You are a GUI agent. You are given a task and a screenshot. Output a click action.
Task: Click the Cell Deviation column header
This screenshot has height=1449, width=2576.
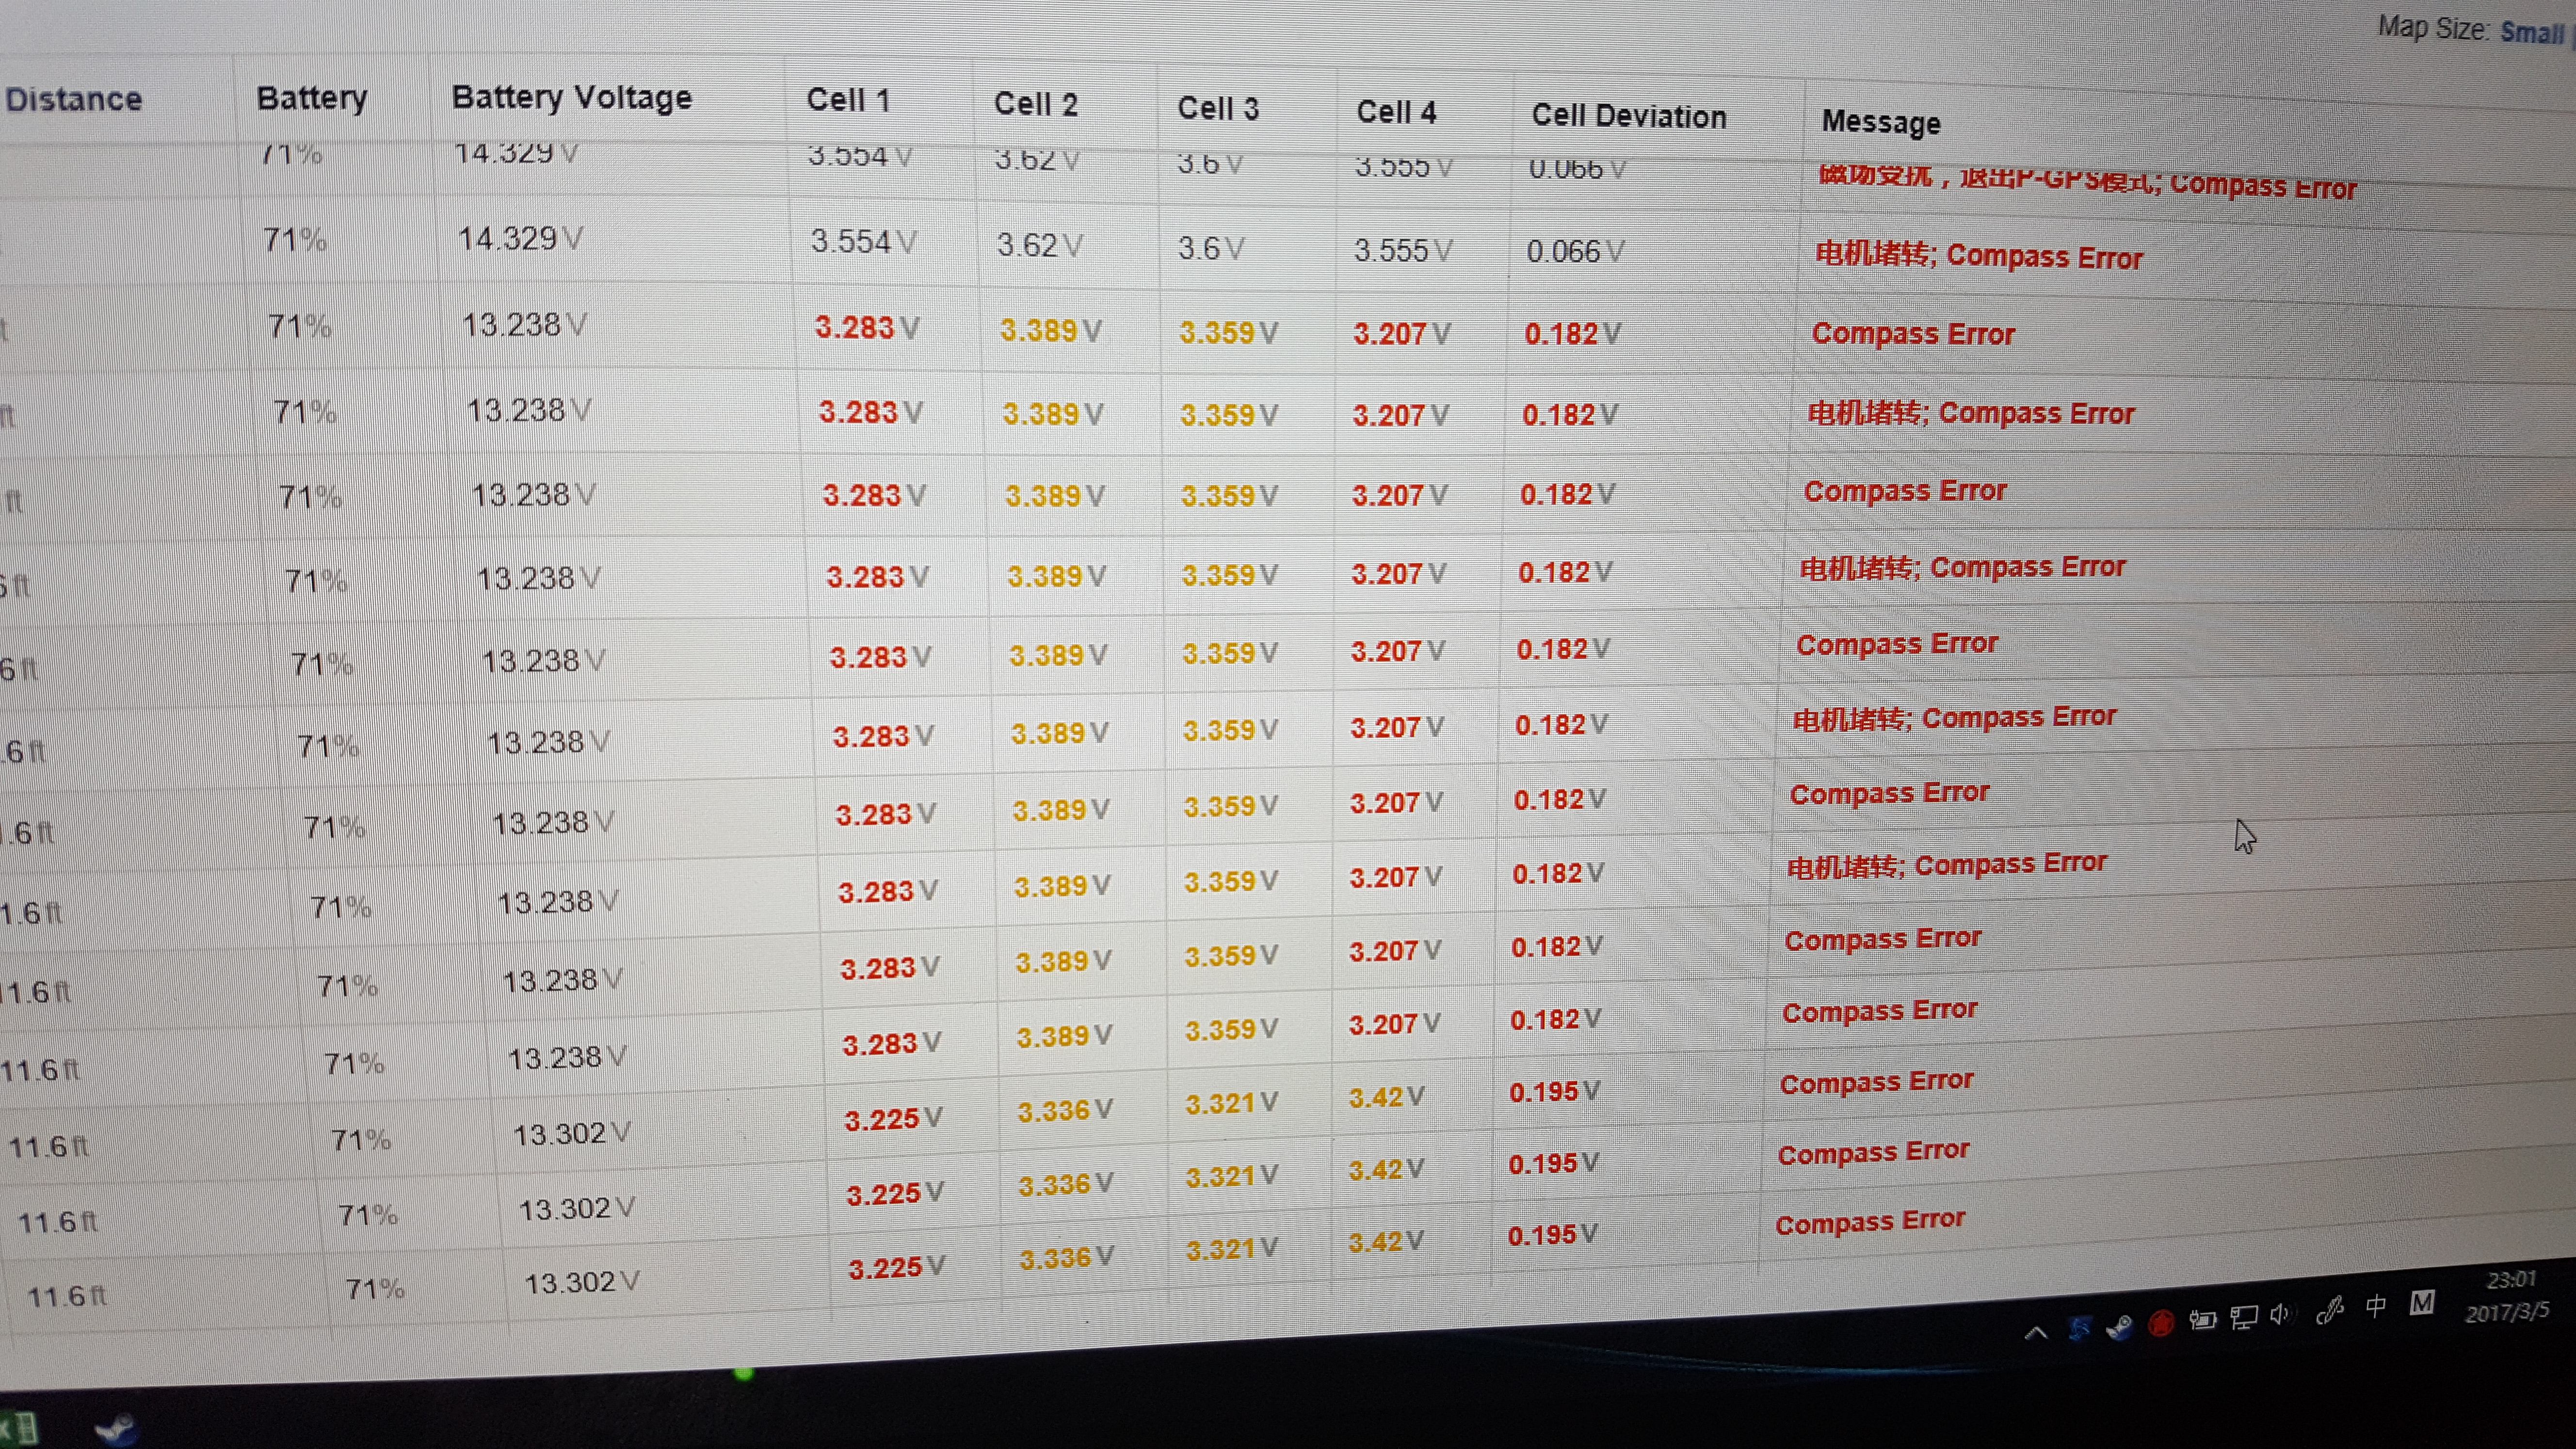(1628, 116)
